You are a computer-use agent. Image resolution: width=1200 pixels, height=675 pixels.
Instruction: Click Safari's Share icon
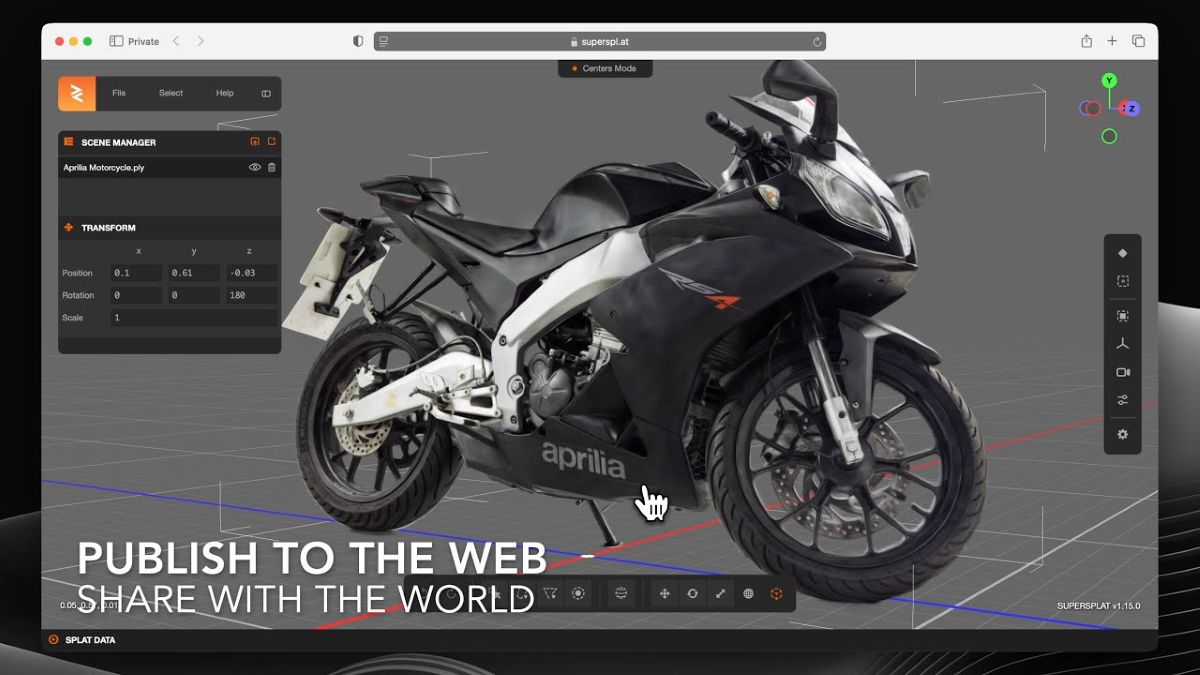pos(1086,41)
